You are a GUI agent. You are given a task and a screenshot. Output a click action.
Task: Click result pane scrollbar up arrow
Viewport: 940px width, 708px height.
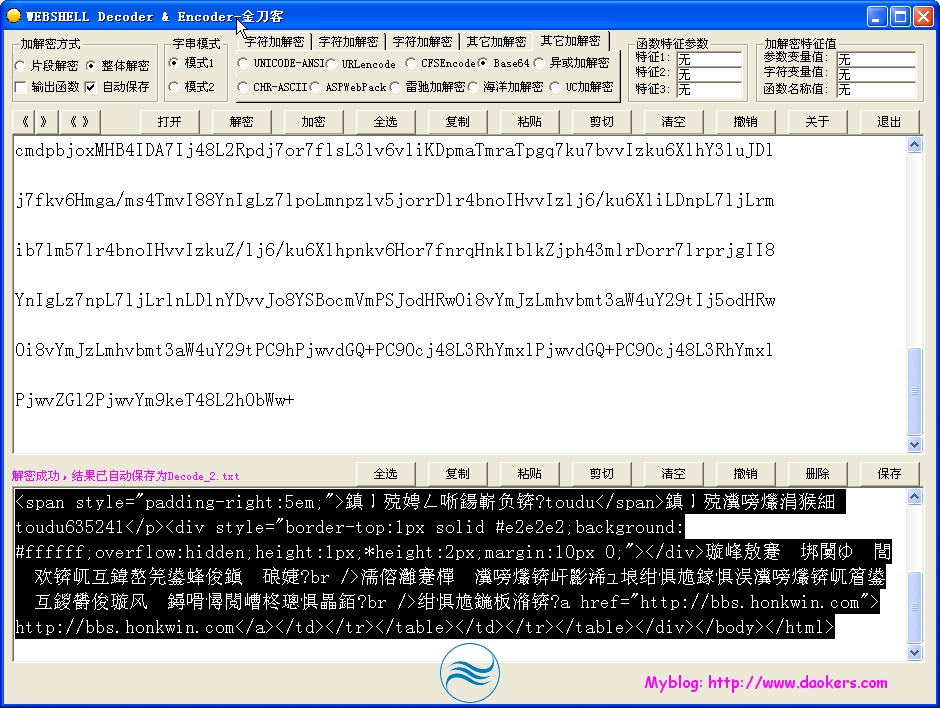click(x=914, y=496)
